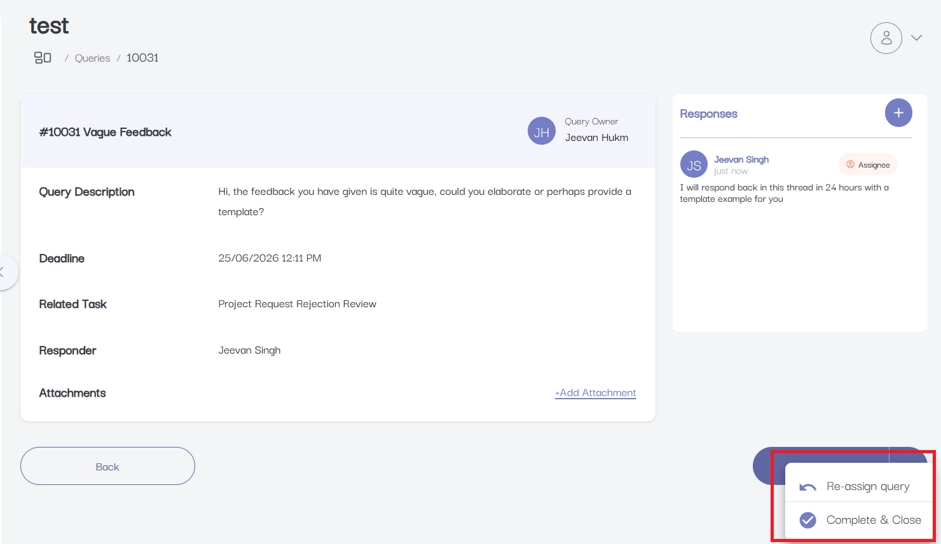Screen dimensions: 941x544
Task: Open Jeevan Singh's name in Responses
Action: point(741,159)
